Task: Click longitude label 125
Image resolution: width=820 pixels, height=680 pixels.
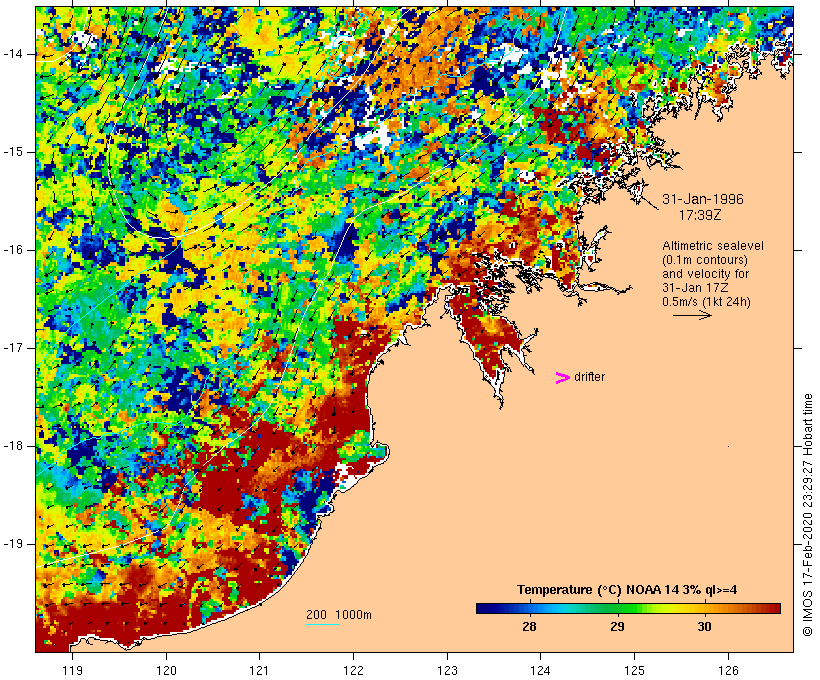Action: pos(634,670)
